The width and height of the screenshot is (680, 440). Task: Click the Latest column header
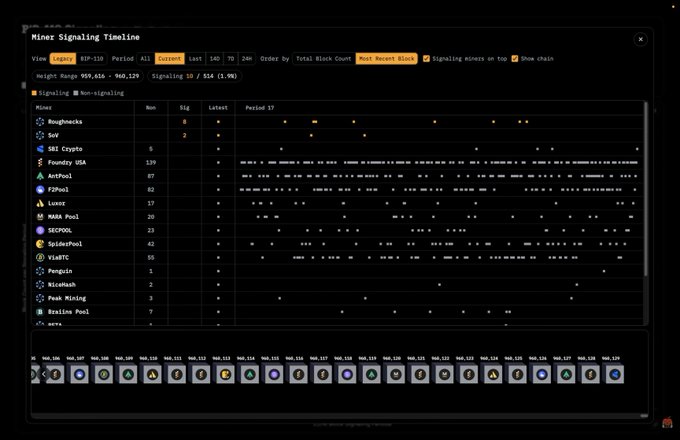click(218, 108)
